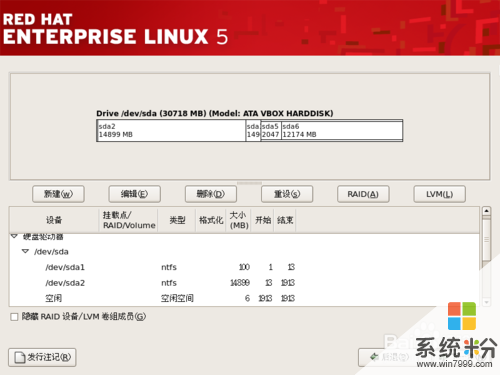Click the narrow sda 149 partition block
Viewport: 500px width, 375px height.
(x=253, y=131)
